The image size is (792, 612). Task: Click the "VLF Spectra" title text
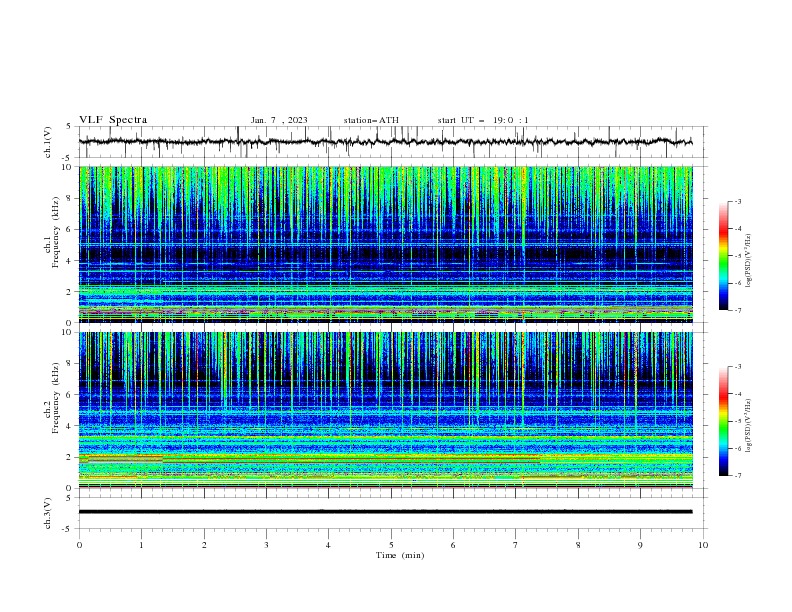pyautogui.click(x=113, y=120)
